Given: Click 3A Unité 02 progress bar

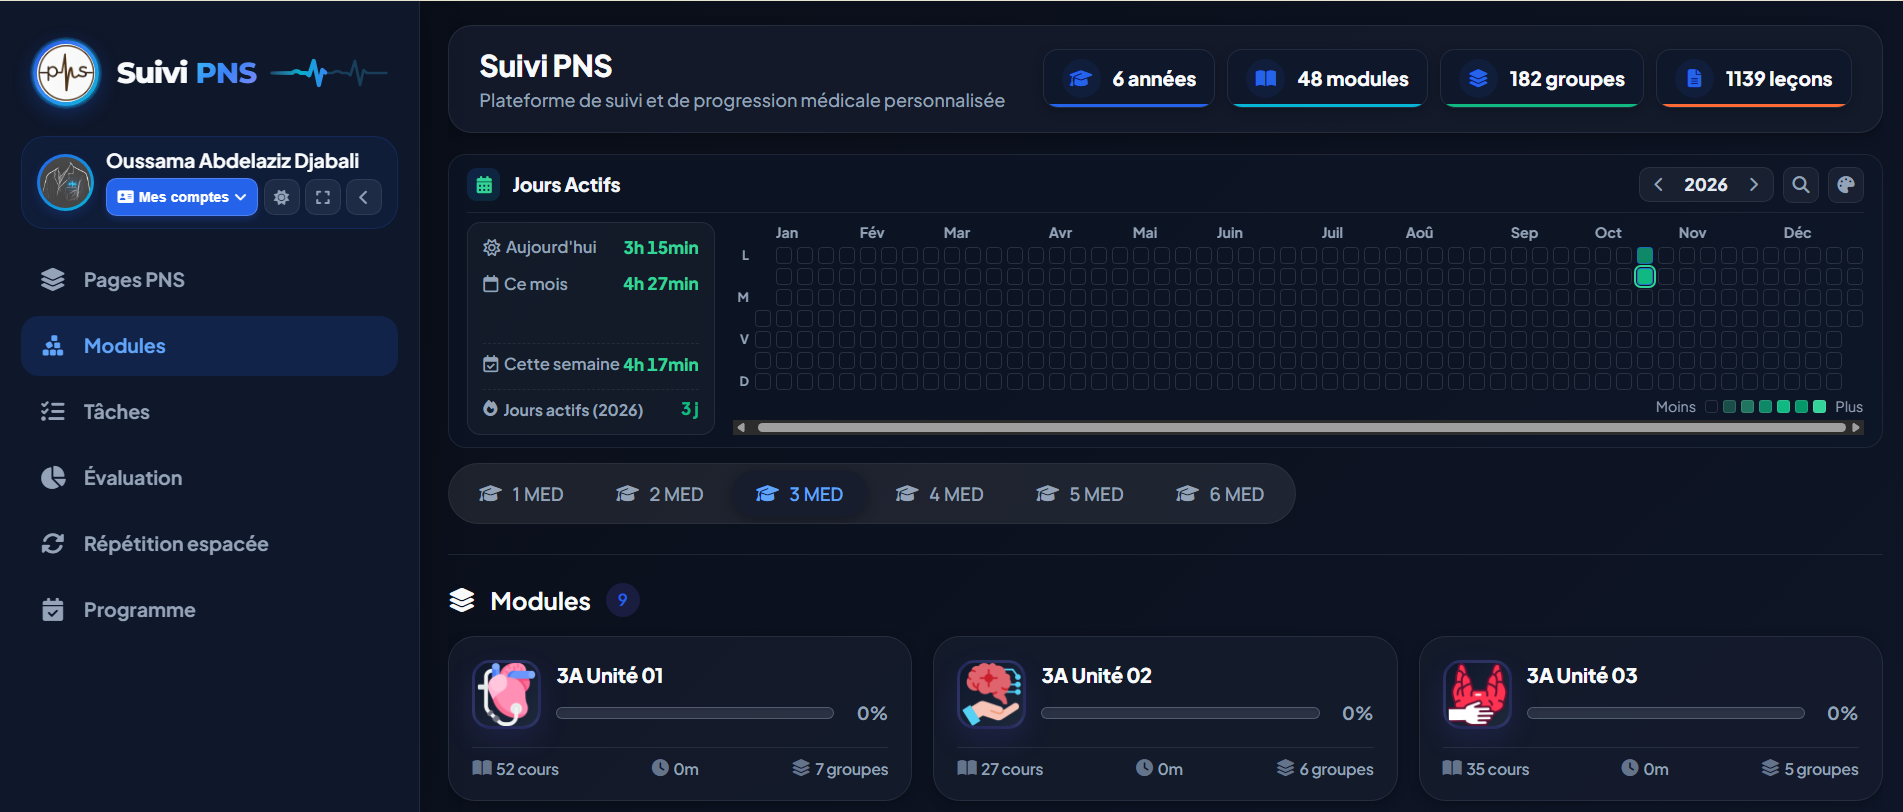Looking at the screenshot, I should 1180,713.
